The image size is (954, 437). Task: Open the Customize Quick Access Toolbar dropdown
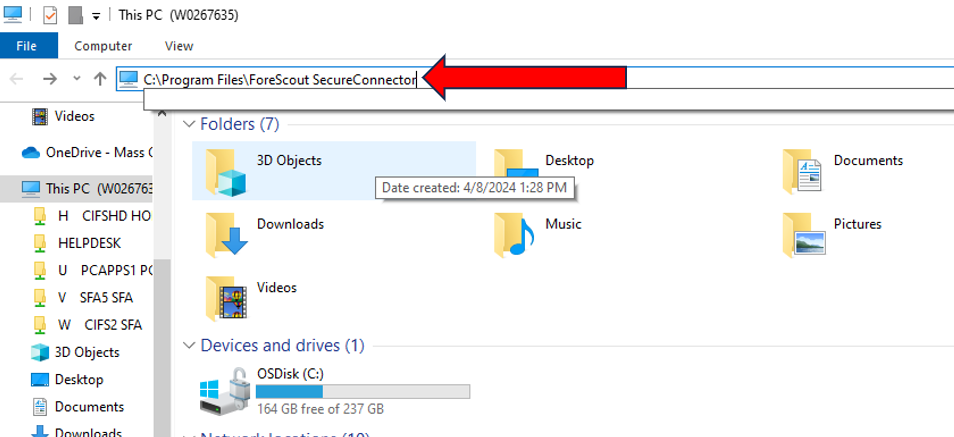coord(96,16)
